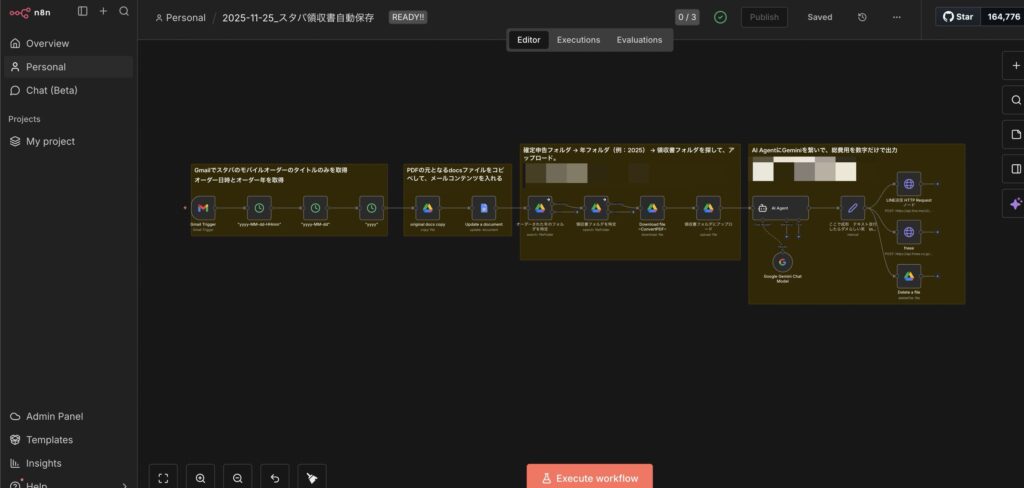Switch to the Evaluations tab
1024x488 pixels.
tap(639, 40)
